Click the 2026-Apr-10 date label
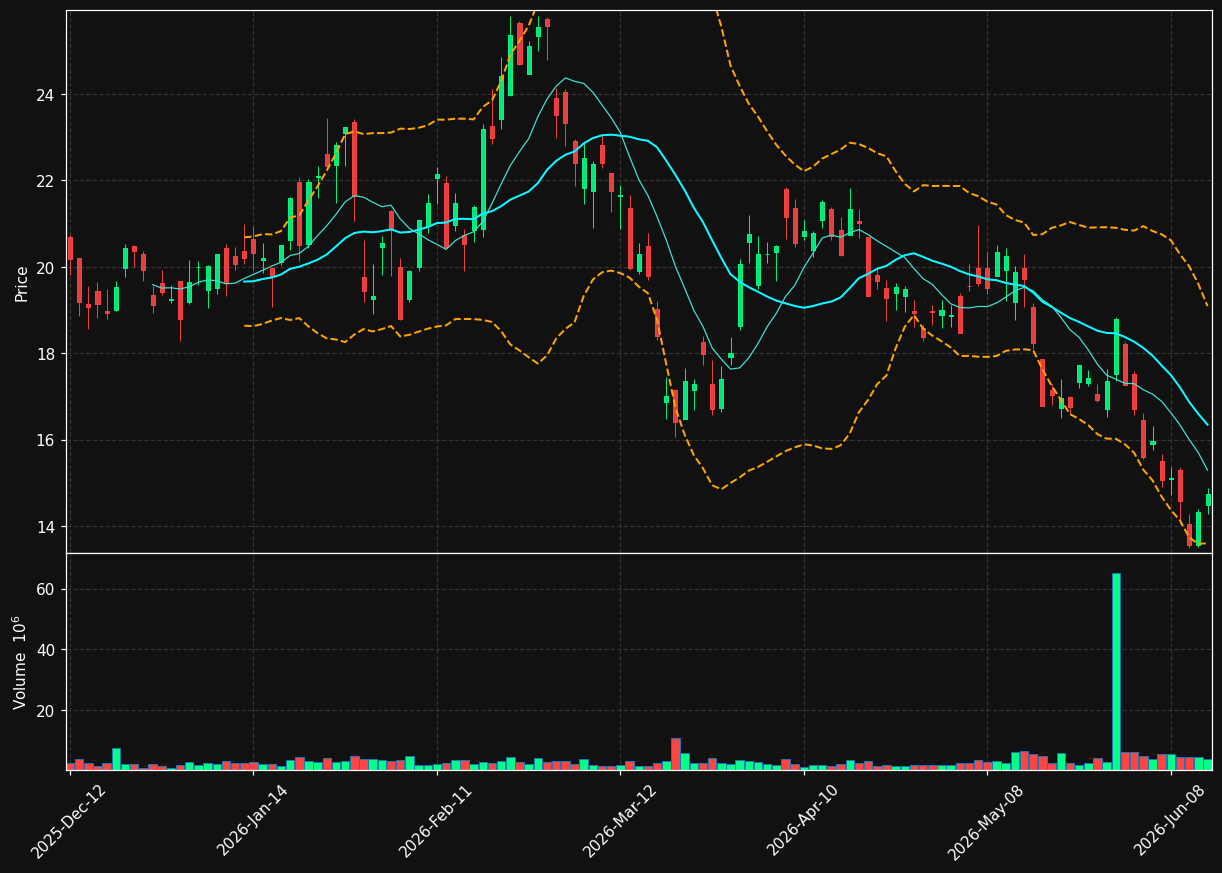 click(803, 821)
